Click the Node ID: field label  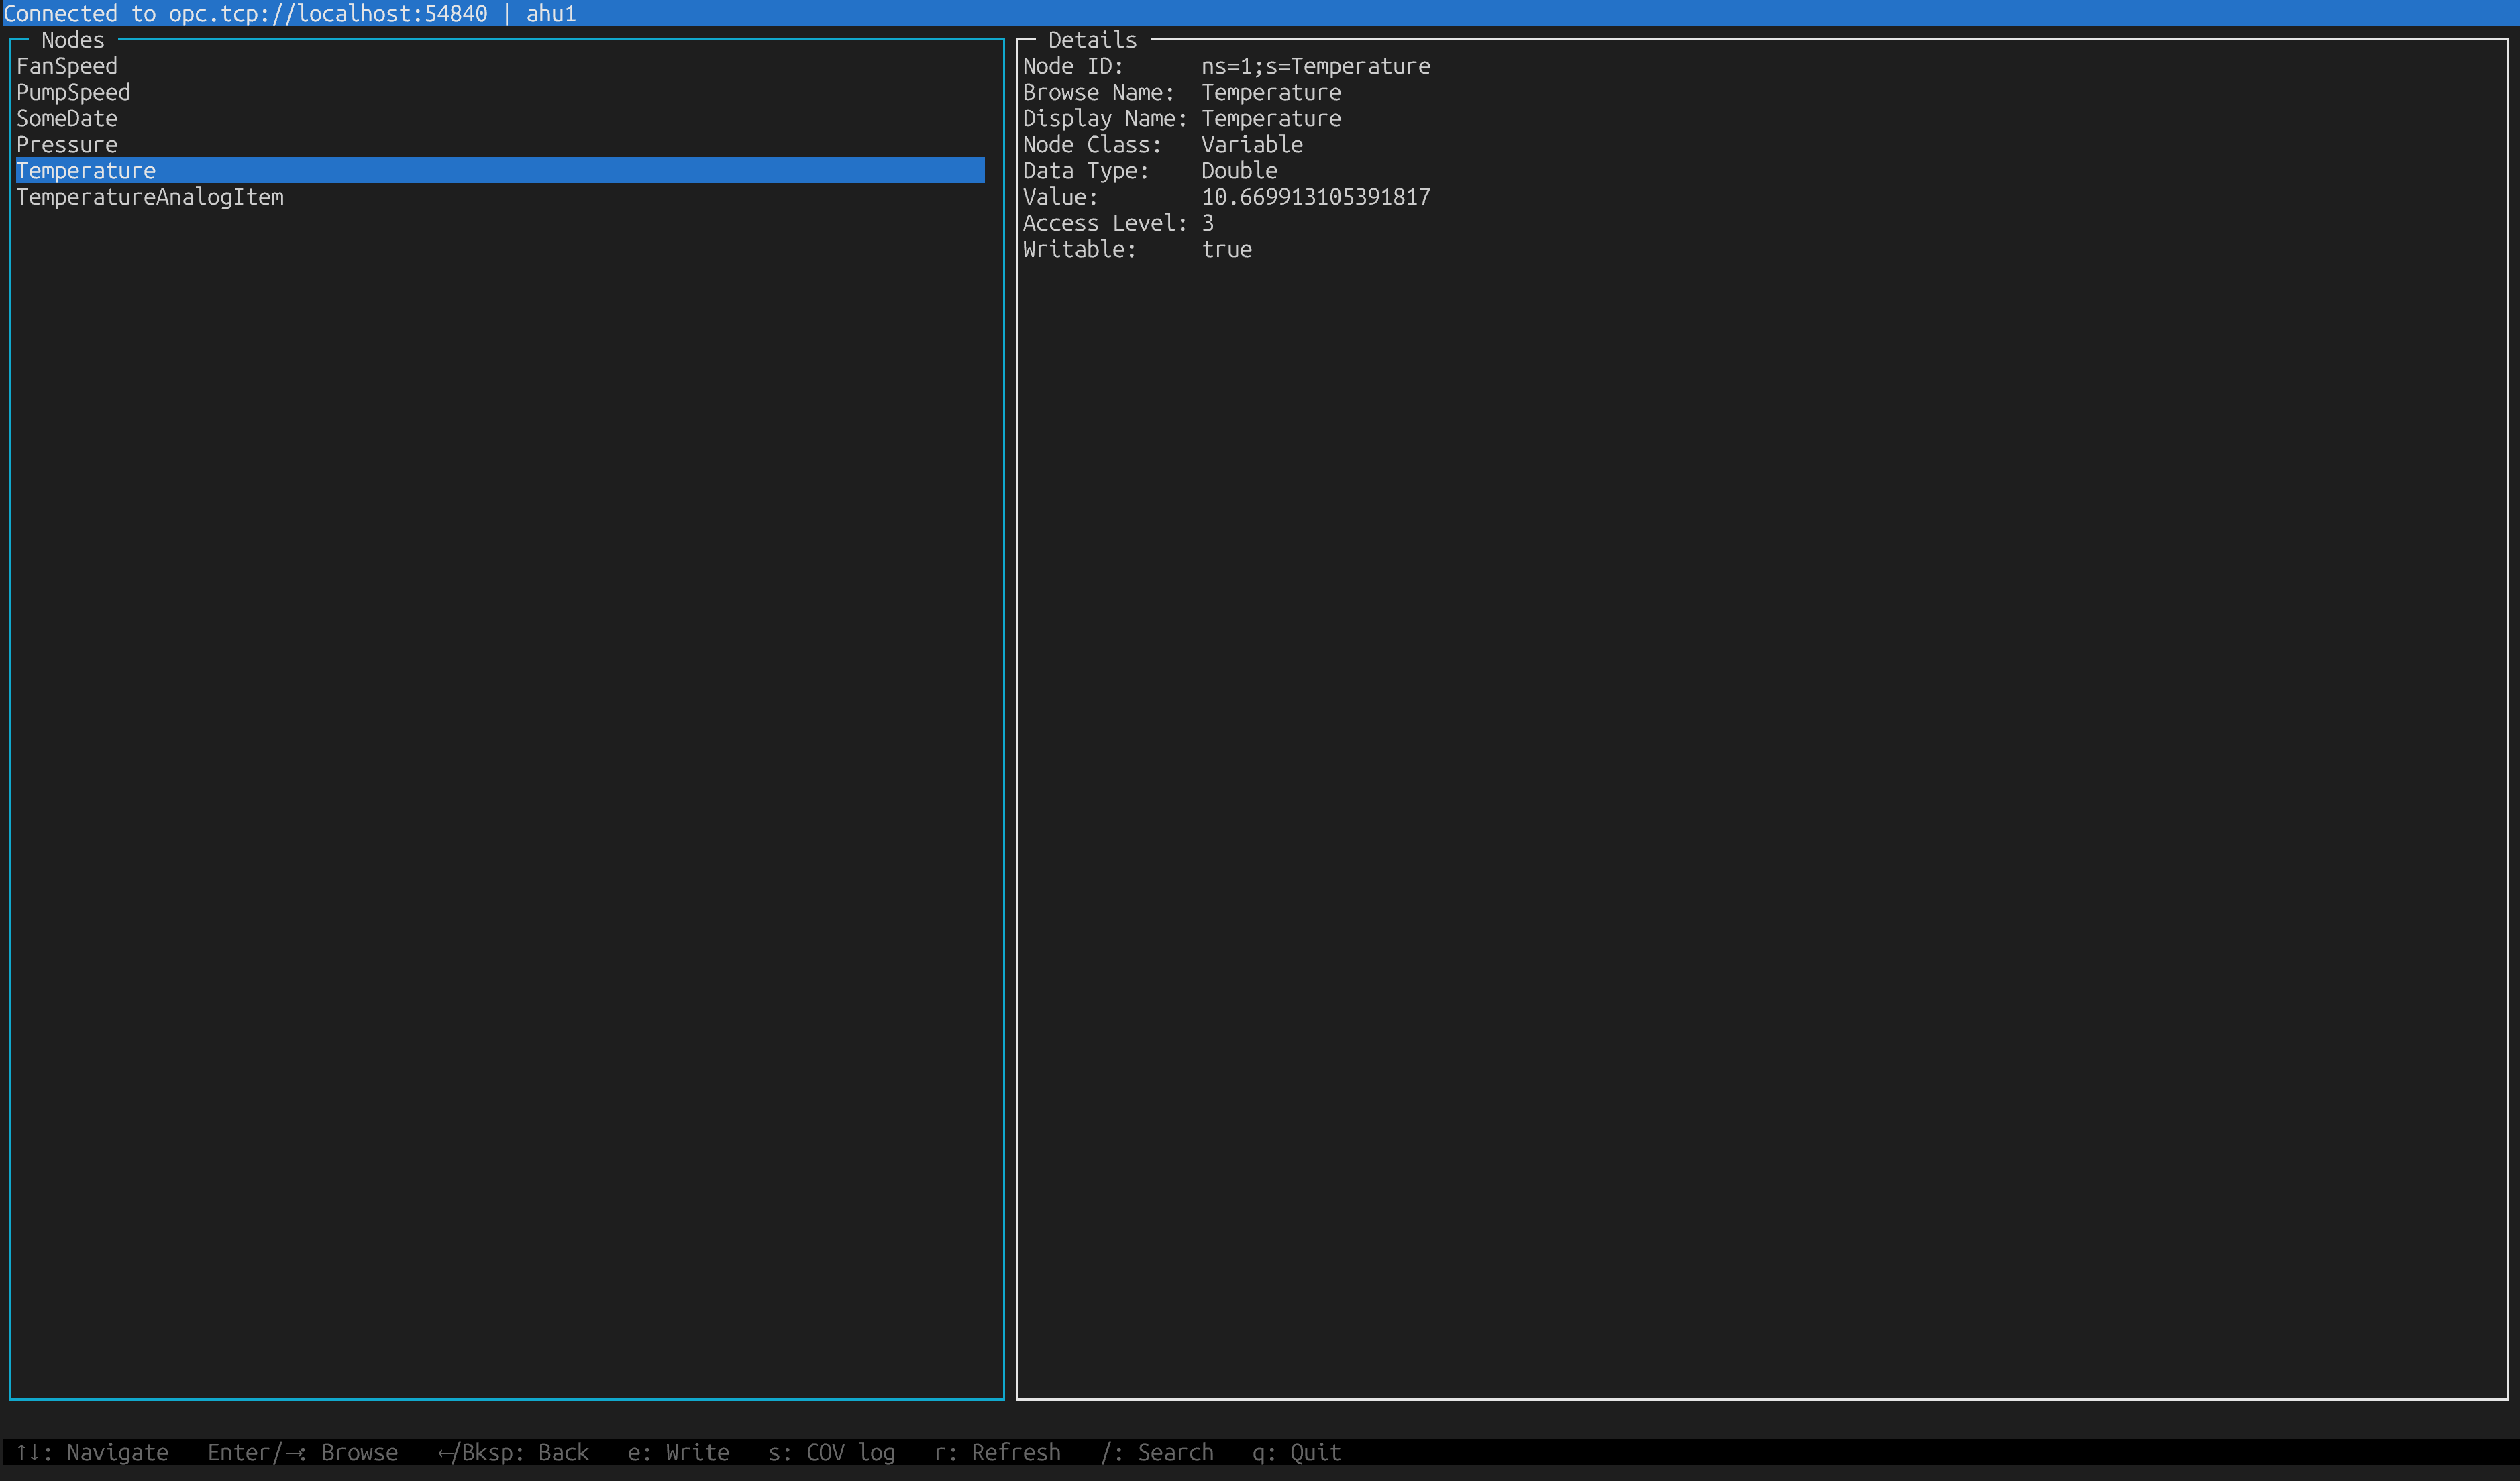coord(1074,66)
